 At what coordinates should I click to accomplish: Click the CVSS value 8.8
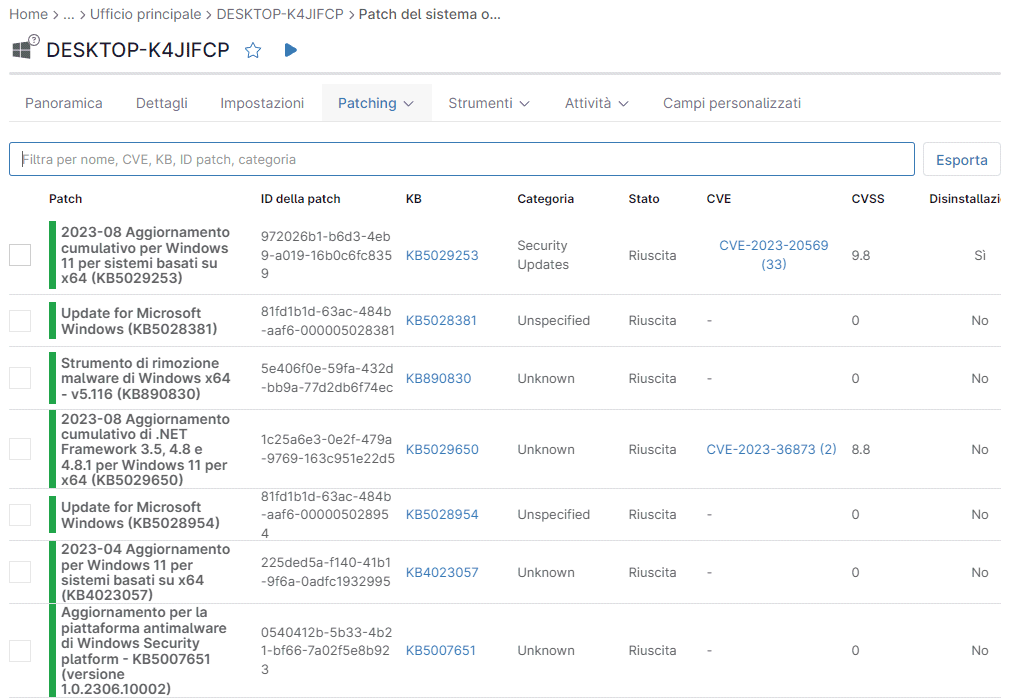point(861,450)
